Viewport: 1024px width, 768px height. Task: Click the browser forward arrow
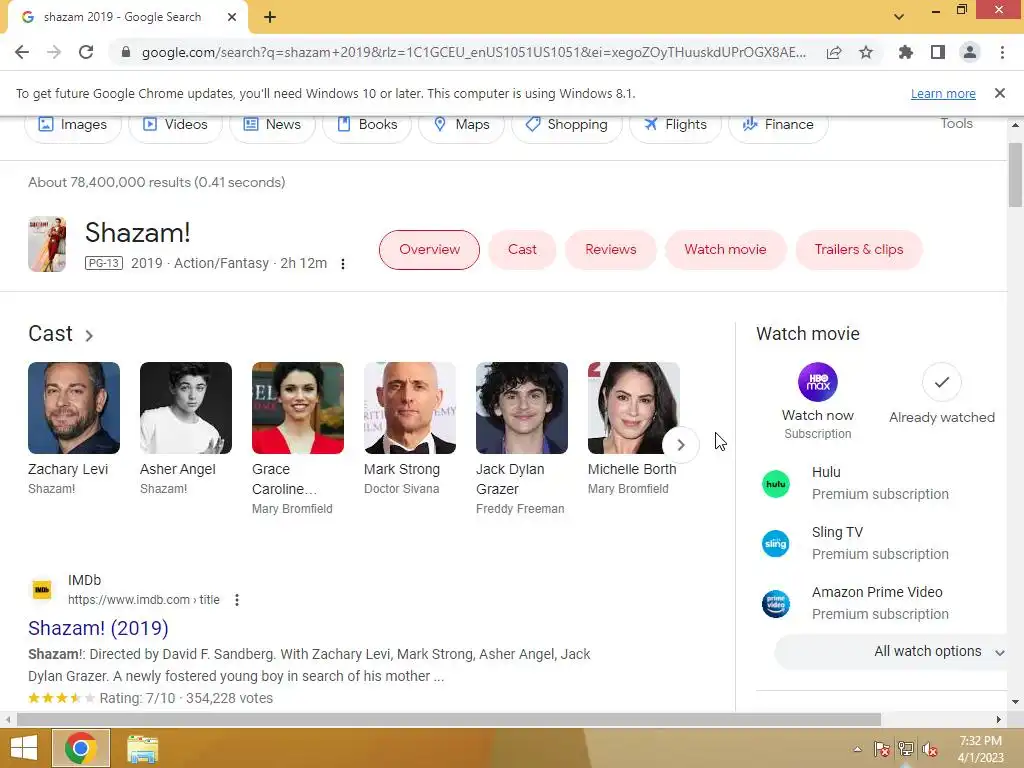pyautogui.click(x=54, y=52)
